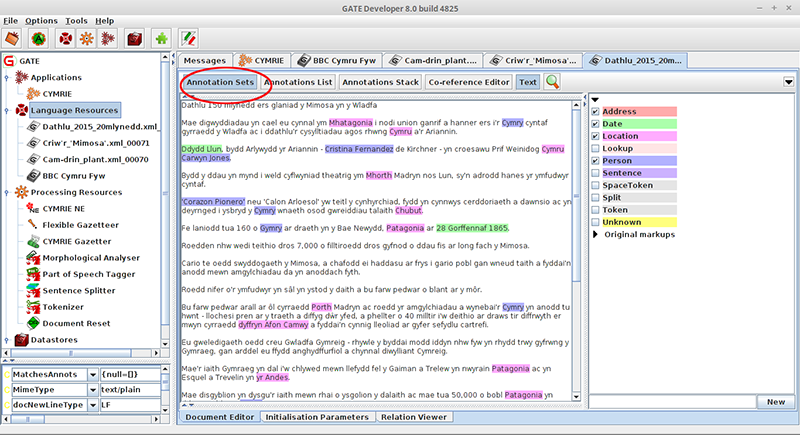Click the CYMRIE application icon in tree
Screen dimensions: 800x435
(33, 93)
